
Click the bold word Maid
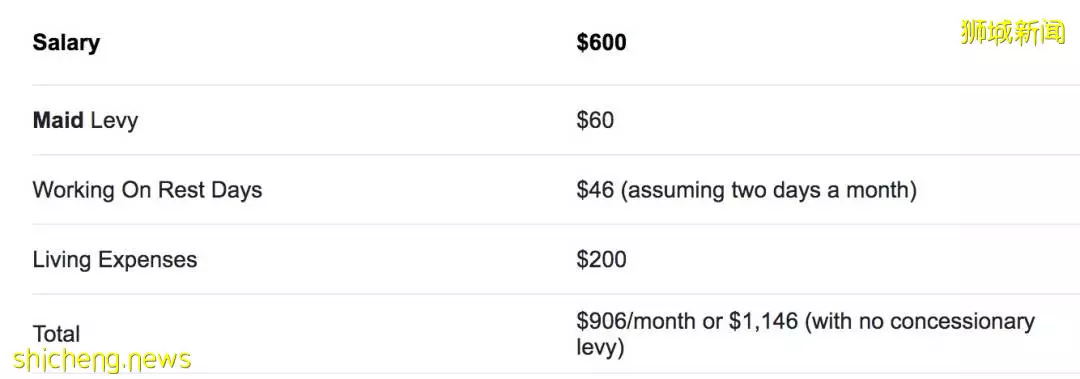[58, 121]
